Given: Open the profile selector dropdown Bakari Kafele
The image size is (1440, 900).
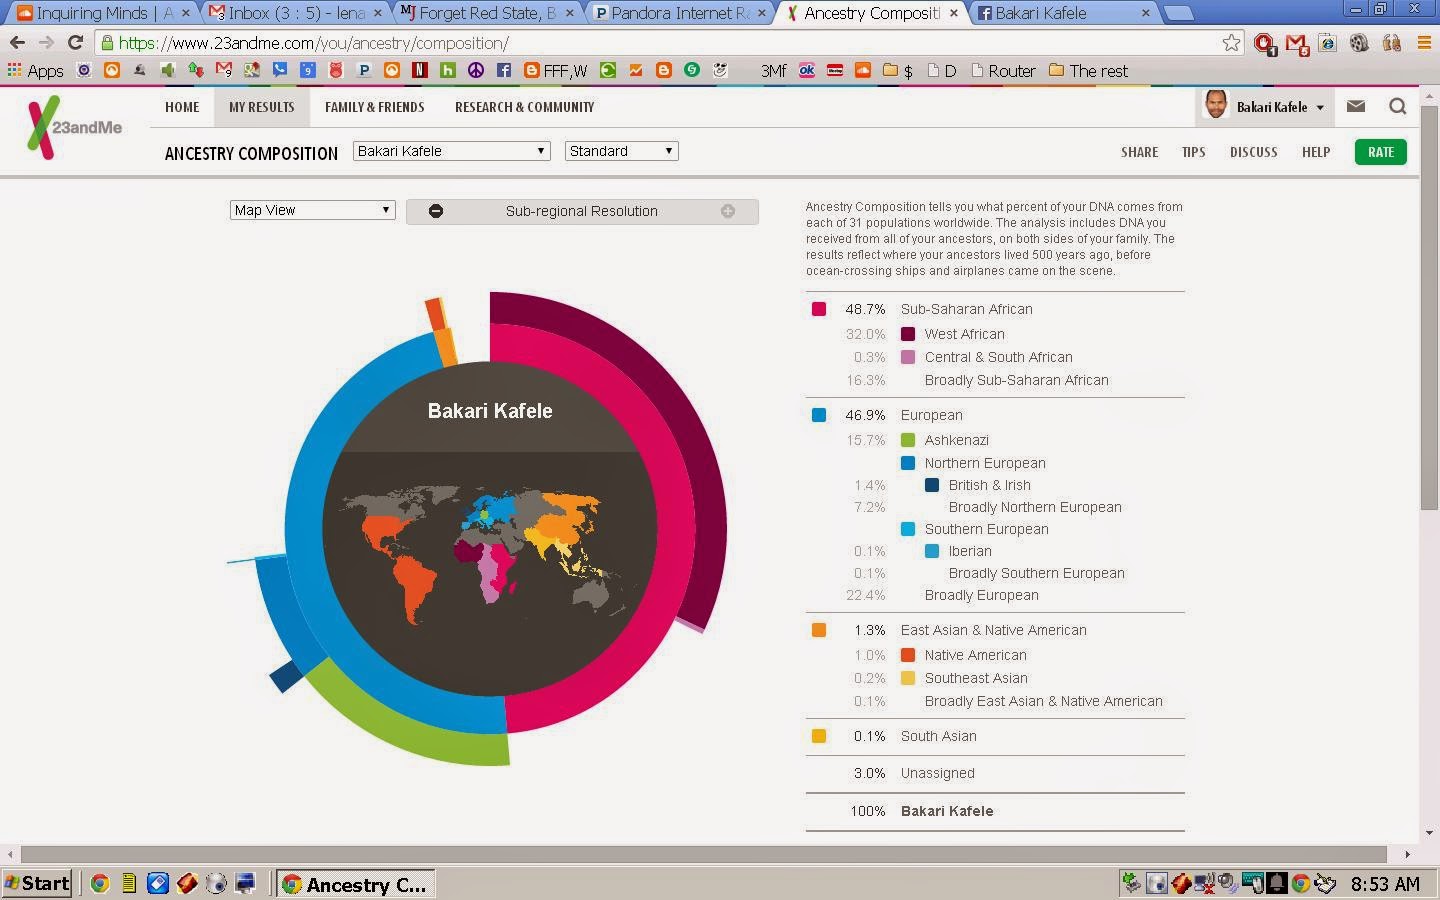Looking at the screenshot, I should click(x=451, y=151).
